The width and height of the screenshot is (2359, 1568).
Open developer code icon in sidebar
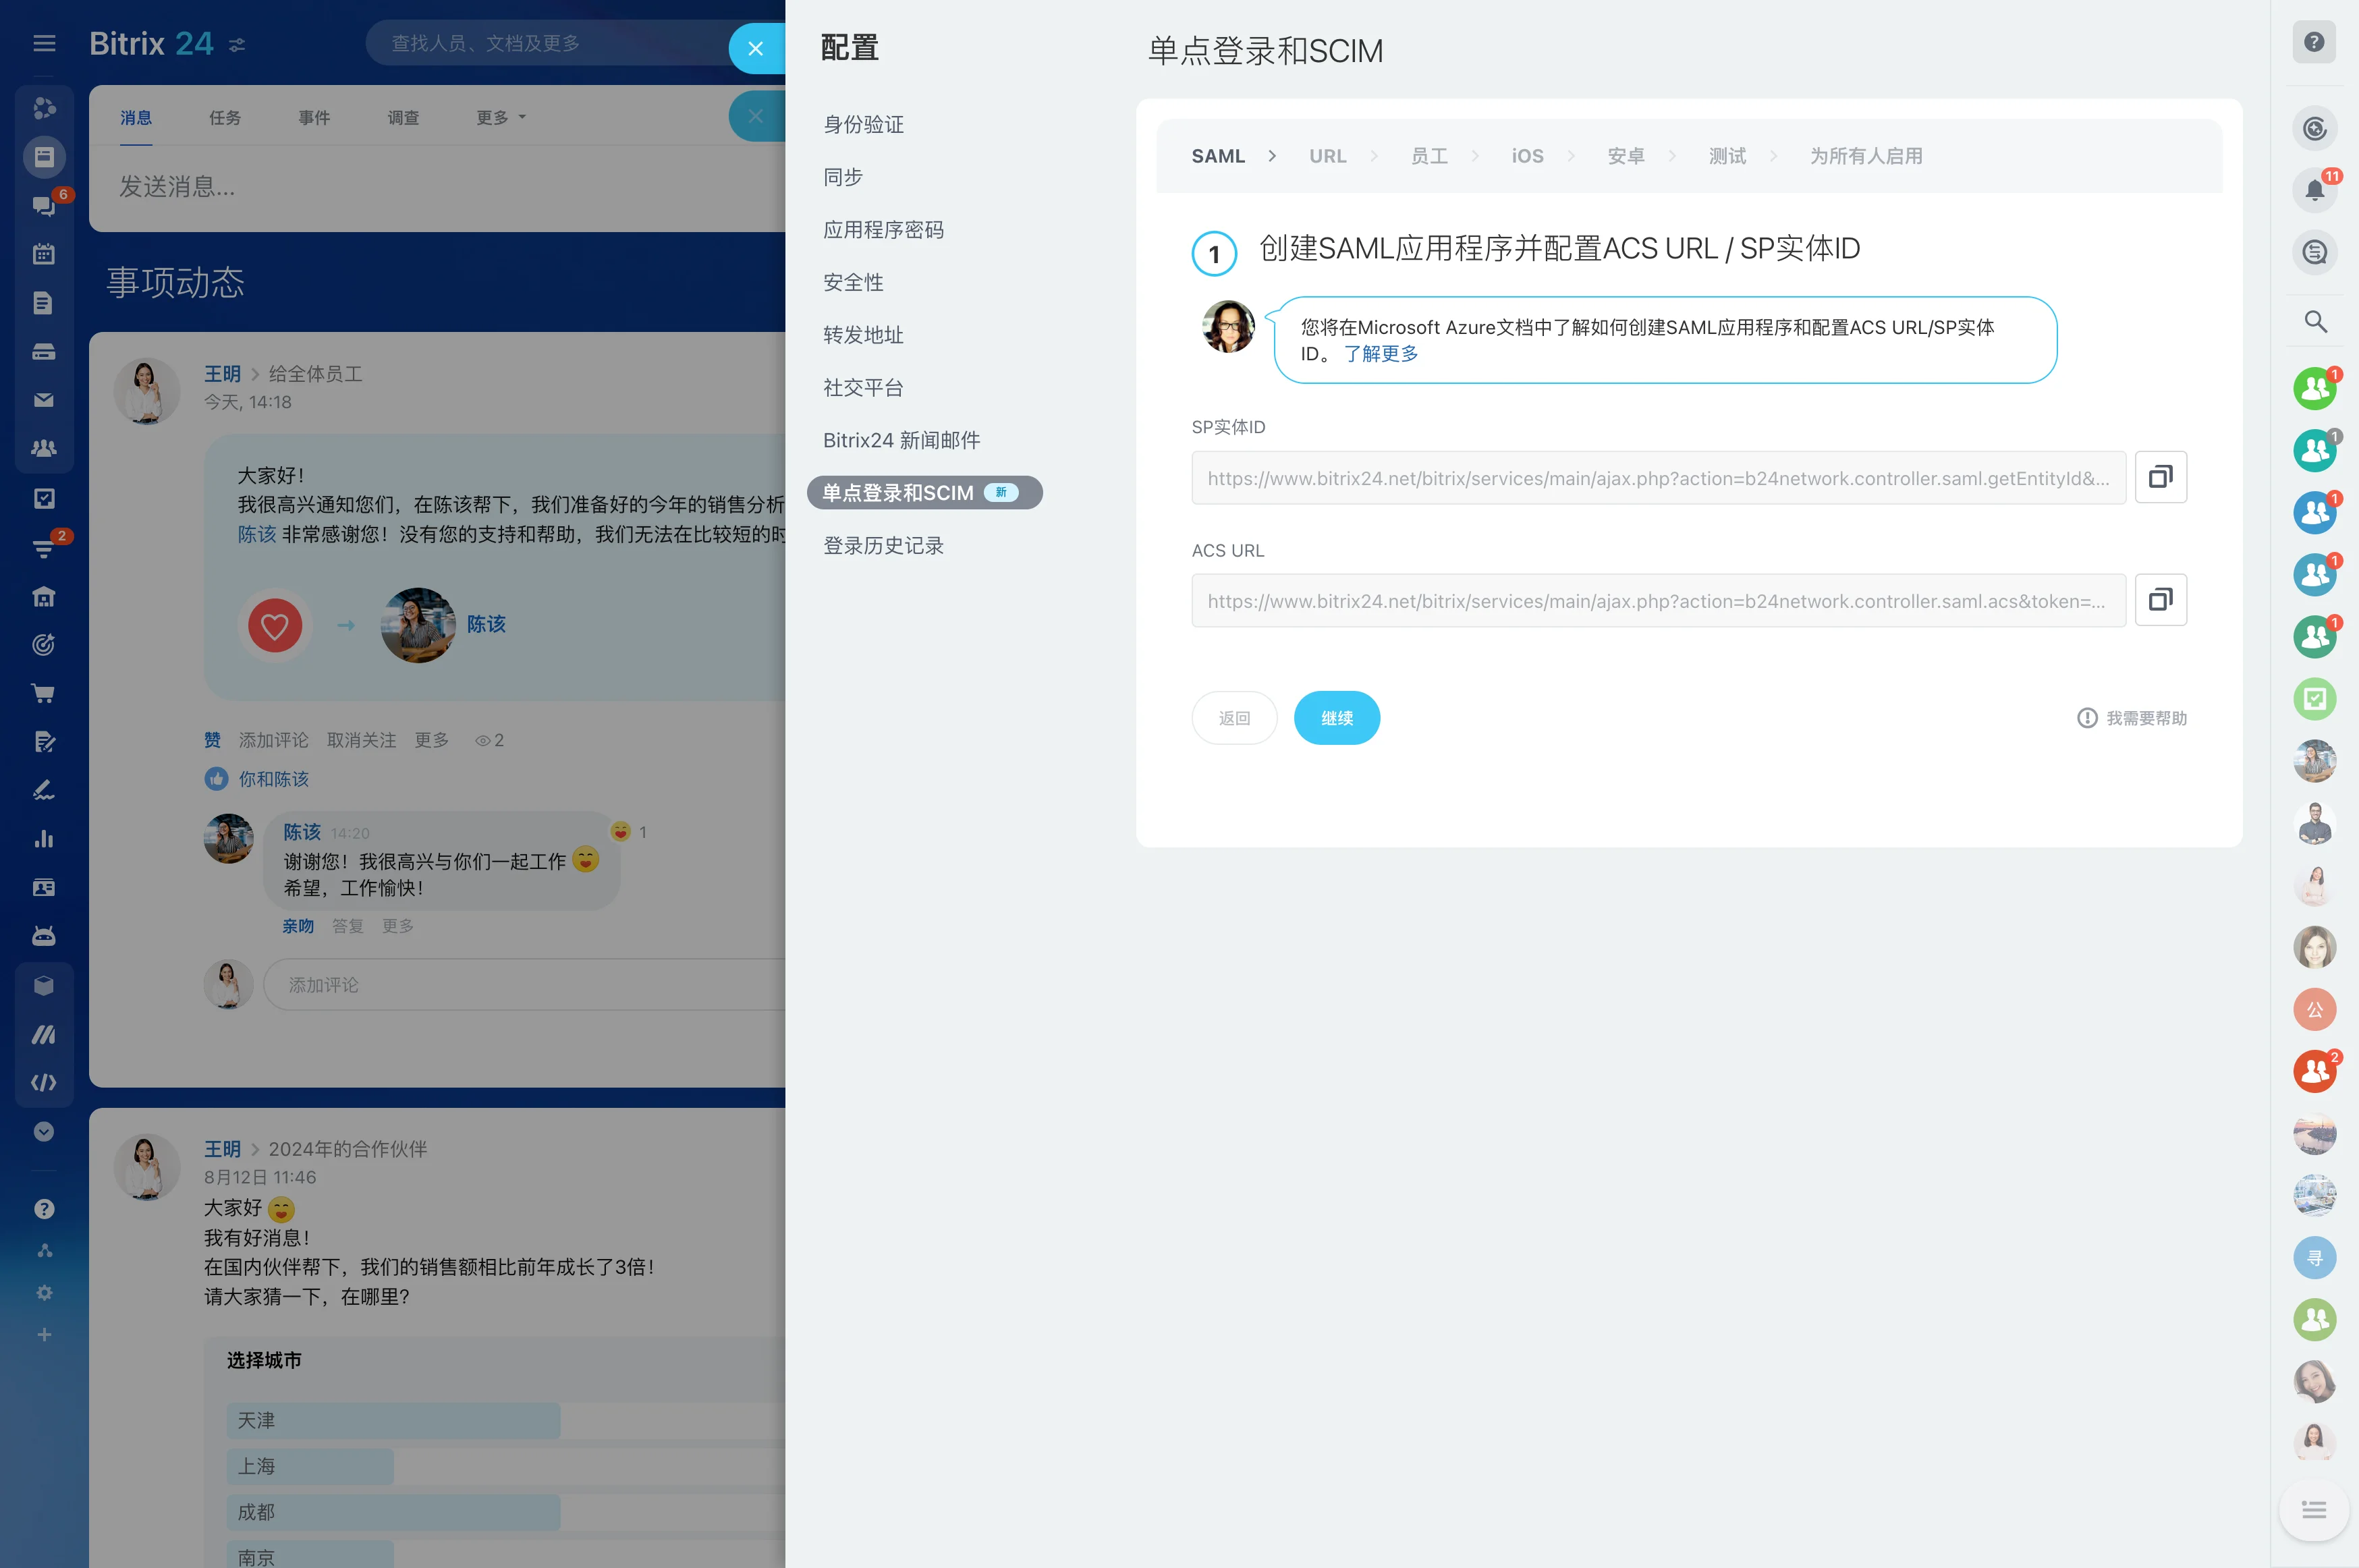click(44, 1082)
